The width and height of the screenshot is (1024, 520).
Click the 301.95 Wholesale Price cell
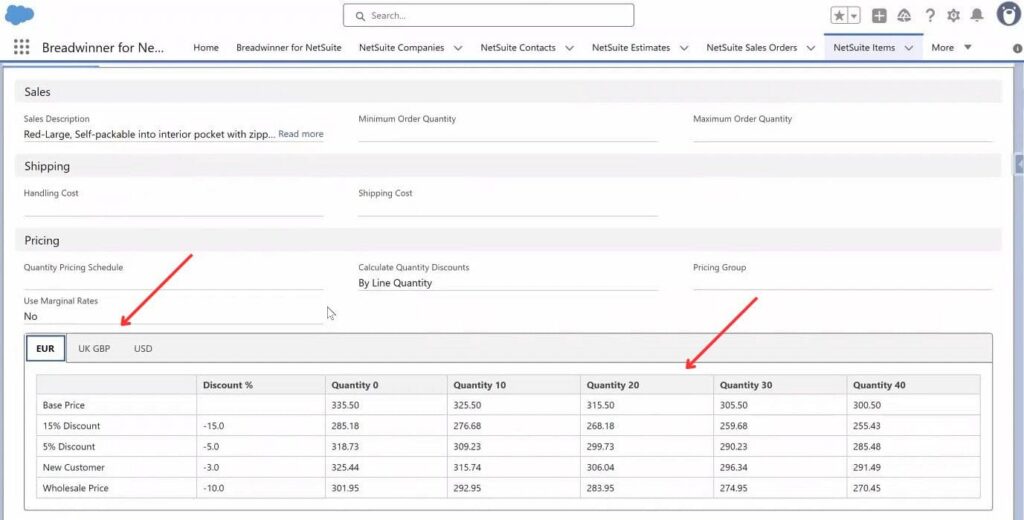click(386, 488)
